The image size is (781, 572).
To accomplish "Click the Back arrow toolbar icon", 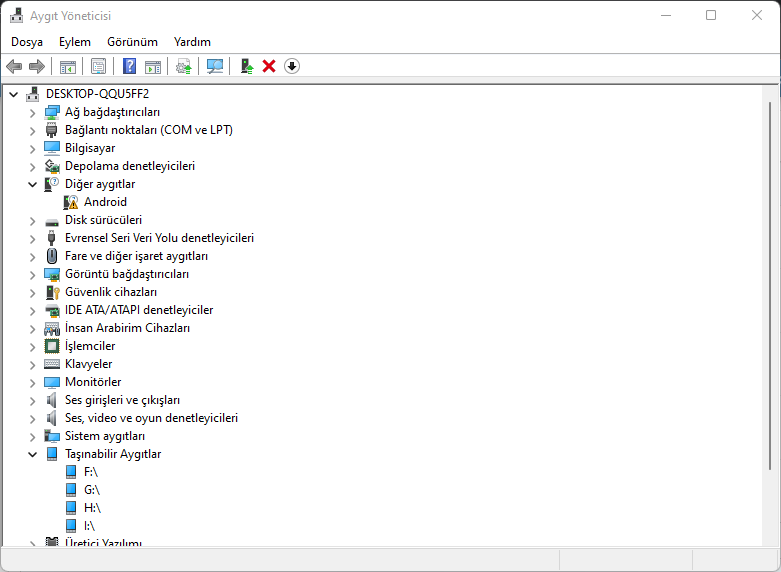I will point(14,66).
